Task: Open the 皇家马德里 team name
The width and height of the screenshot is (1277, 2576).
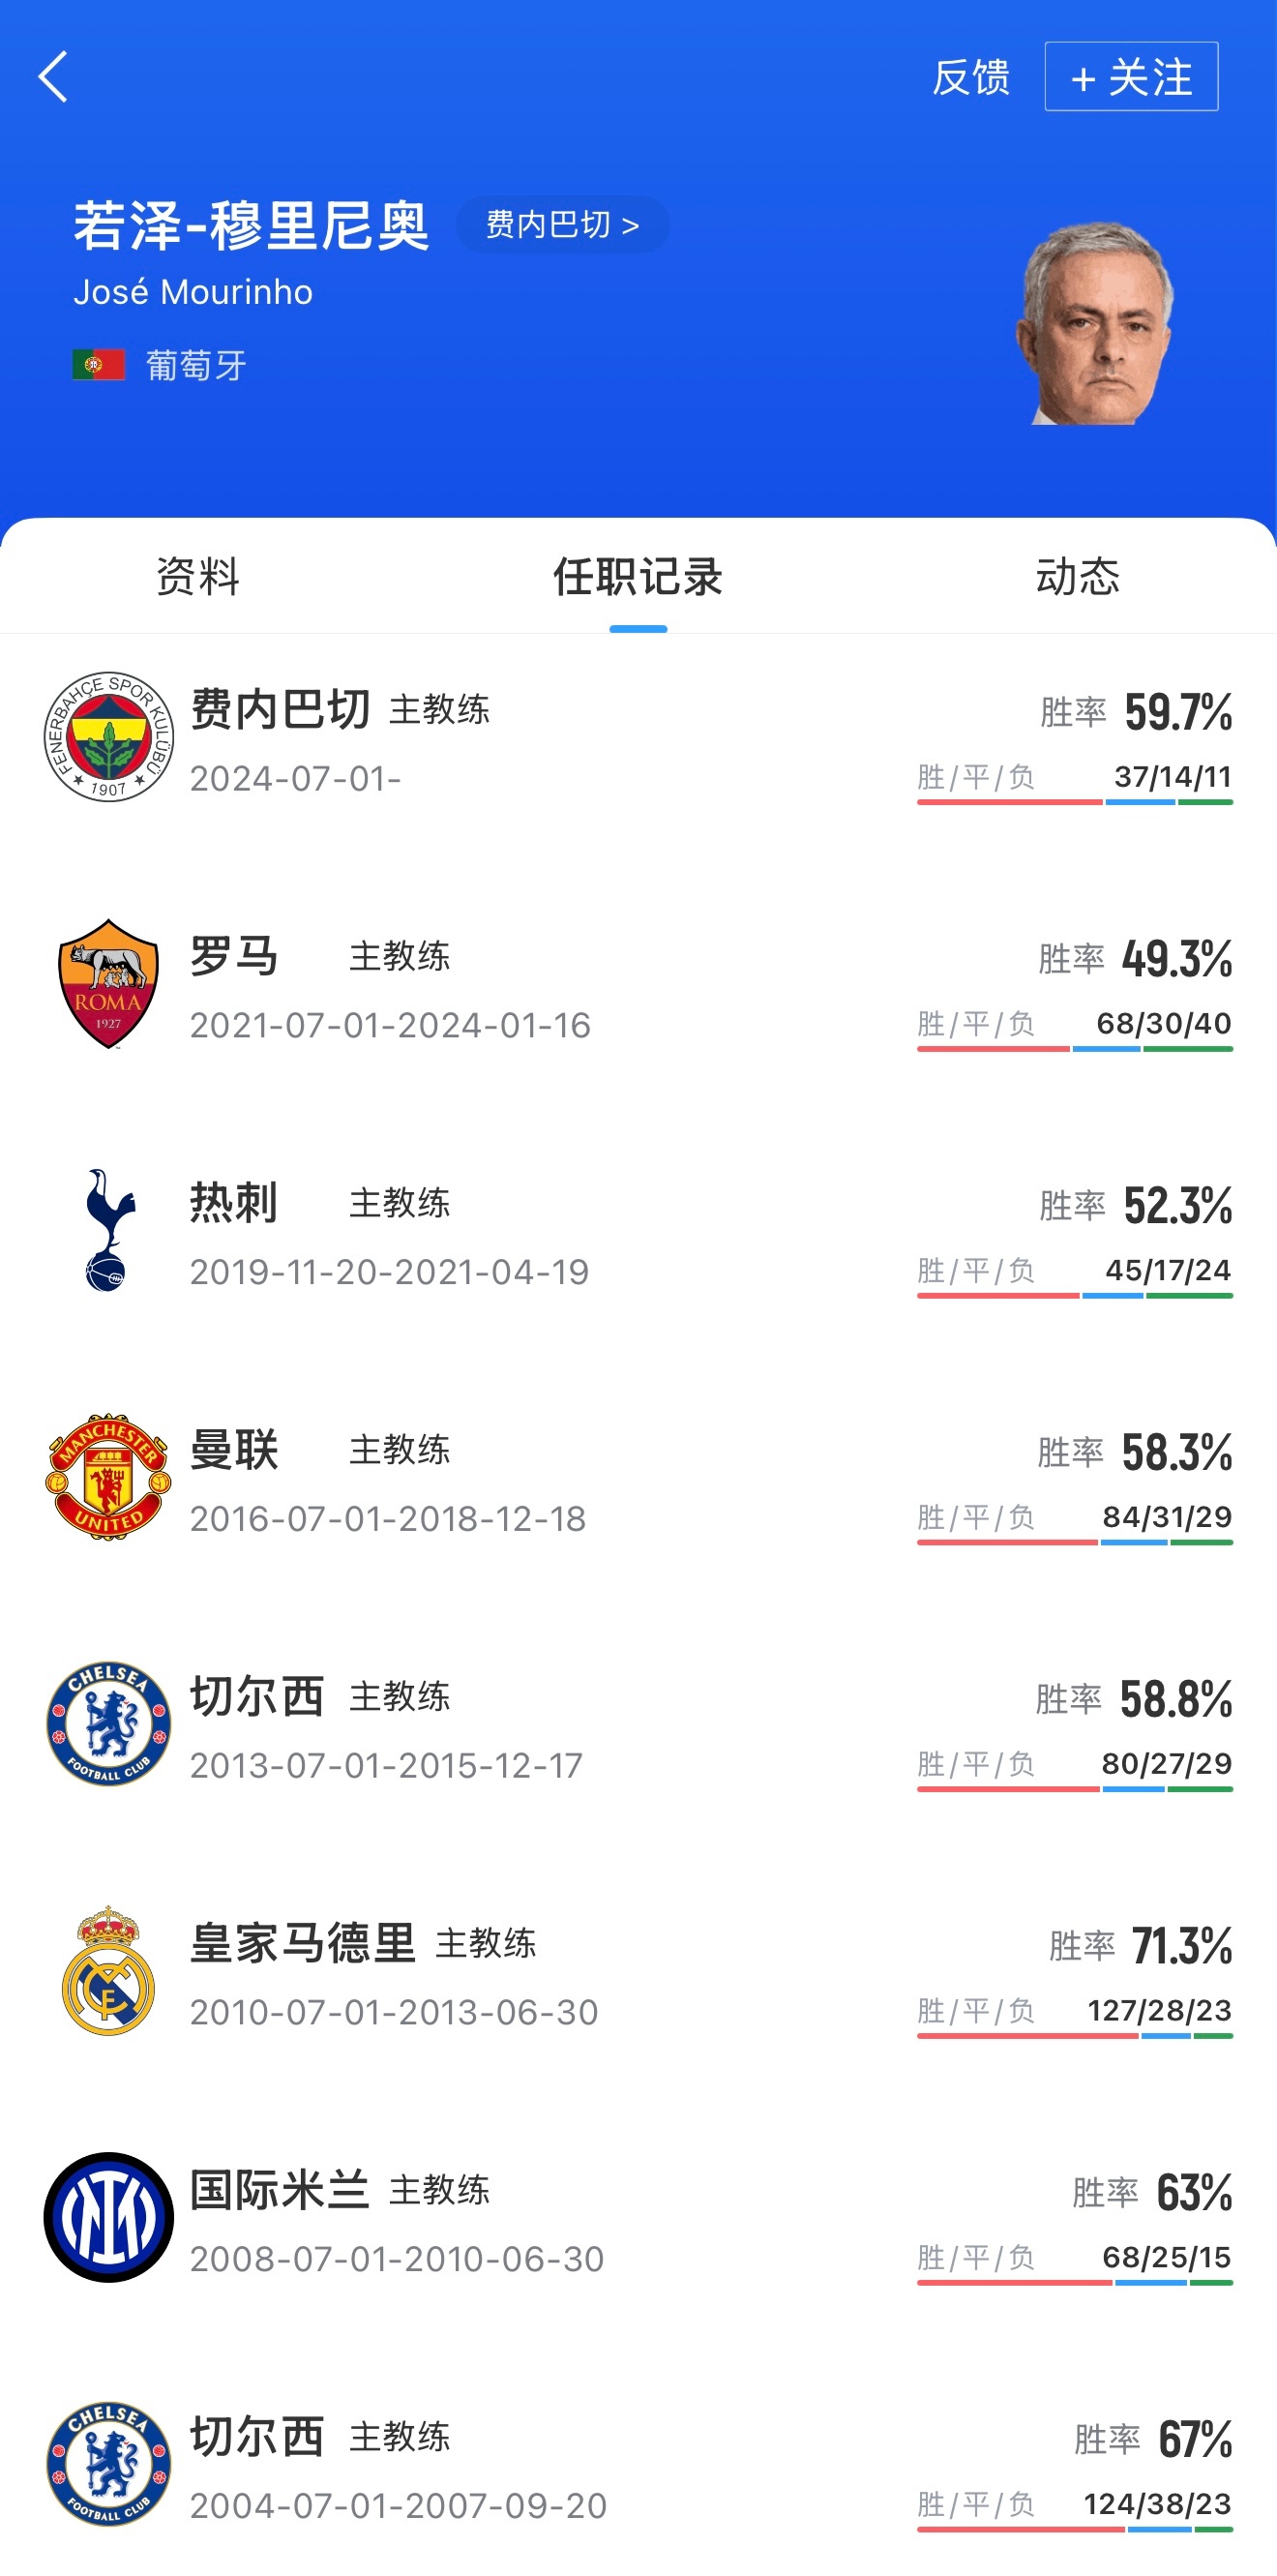Action: [x=303, y=1943]
